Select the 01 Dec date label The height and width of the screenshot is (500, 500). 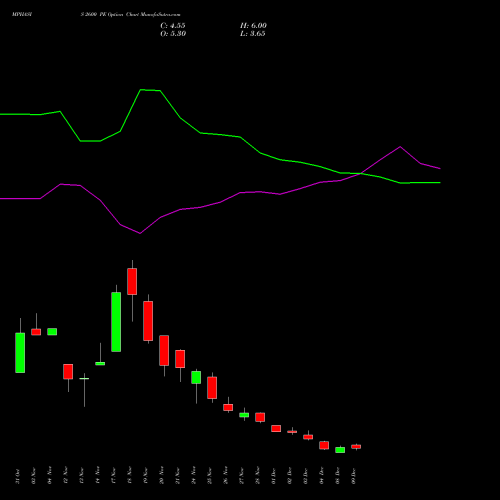[x=274, y=476]
